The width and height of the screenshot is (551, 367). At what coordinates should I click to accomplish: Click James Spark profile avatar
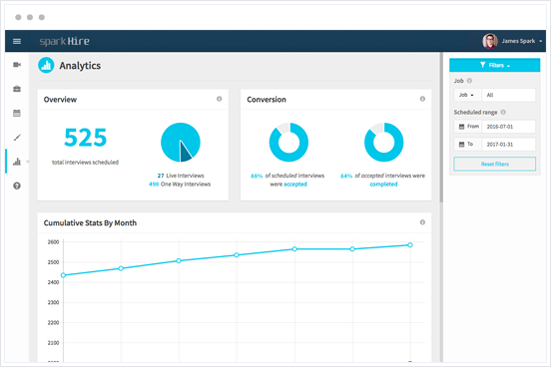click(490, 41)
